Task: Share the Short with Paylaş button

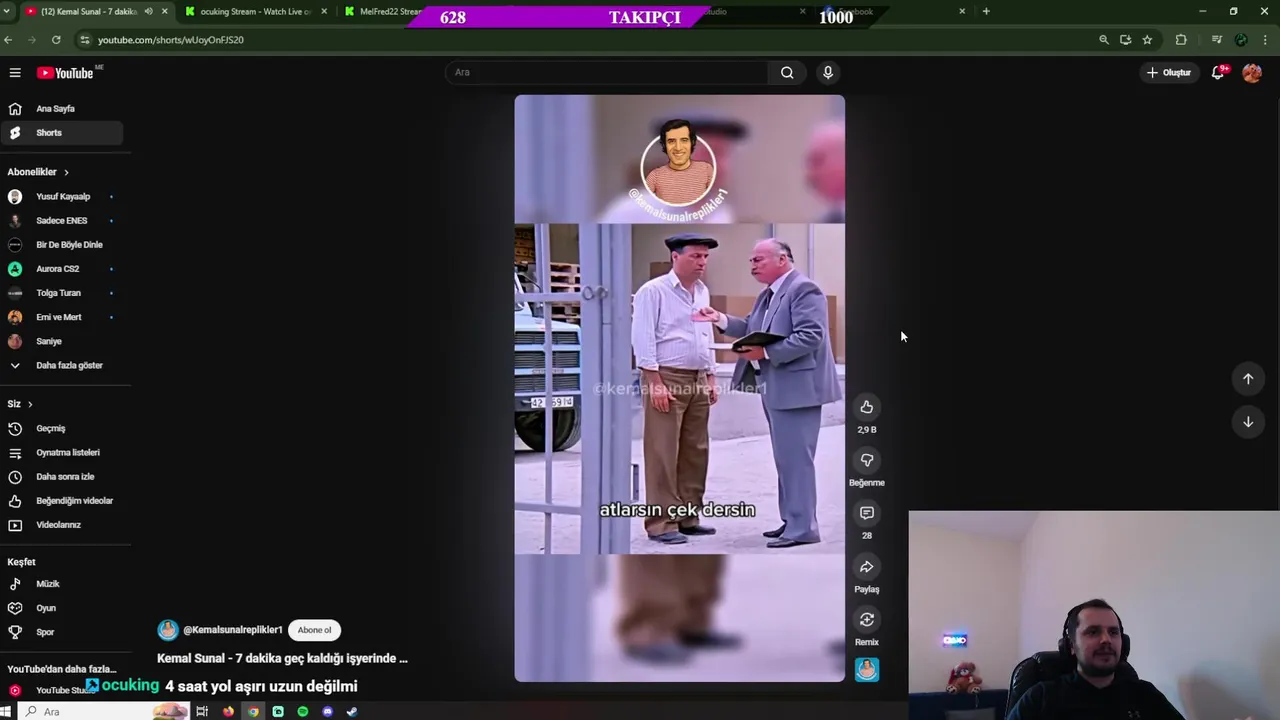Action: pos(867,567)
